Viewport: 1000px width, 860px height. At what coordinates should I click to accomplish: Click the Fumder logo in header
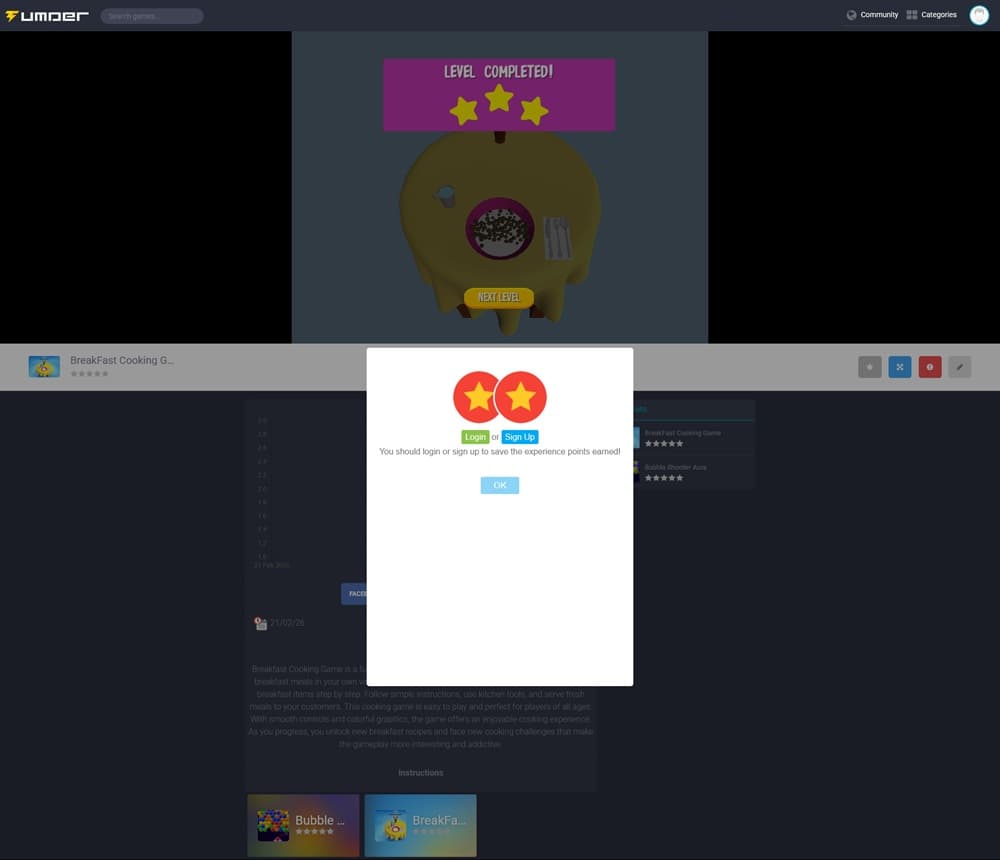(47, 16)
